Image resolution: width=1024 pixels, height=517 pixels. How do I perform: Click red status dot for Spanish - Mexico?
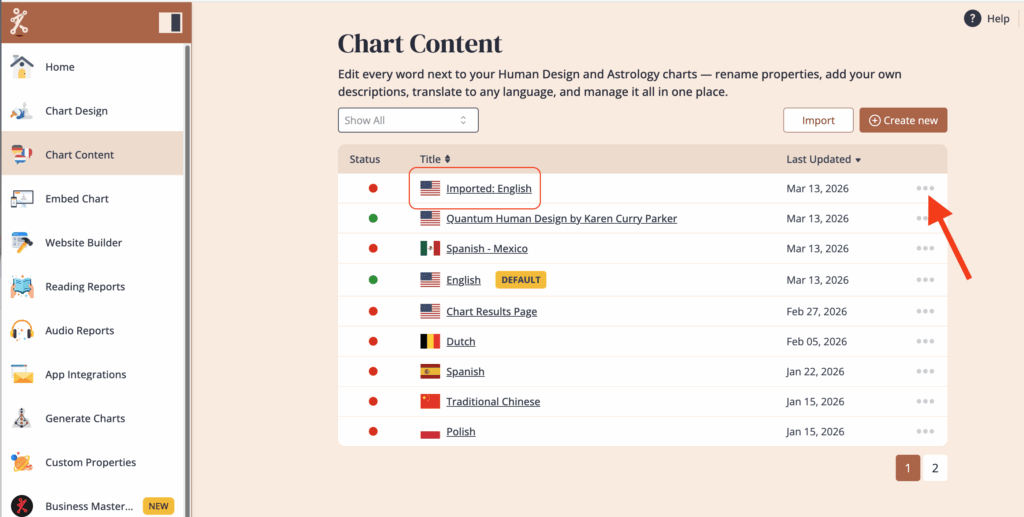pyautogui.click(x=373, y=249)
